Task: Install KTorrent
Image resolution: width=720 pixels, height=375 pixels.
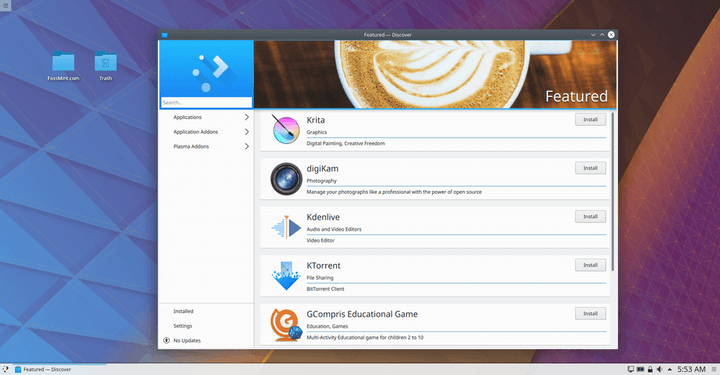Action: (x=590, y=265)
